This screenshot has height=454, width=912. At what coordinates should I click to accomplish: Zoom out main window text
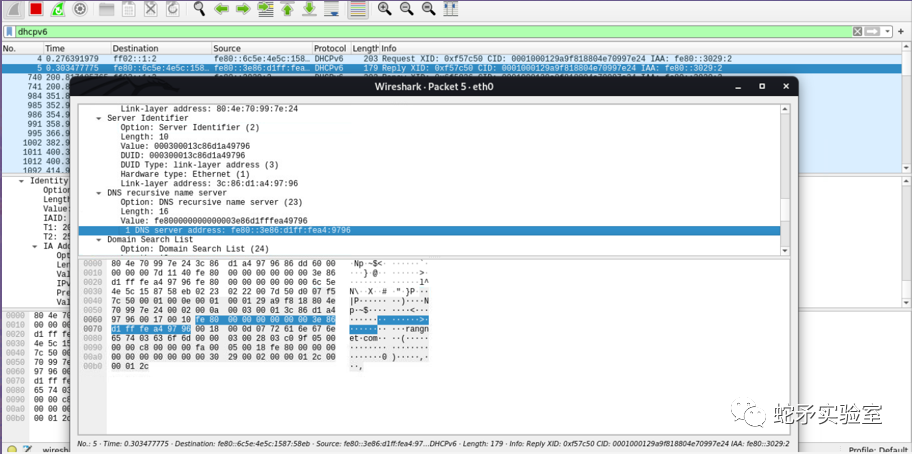click(406, 9)
